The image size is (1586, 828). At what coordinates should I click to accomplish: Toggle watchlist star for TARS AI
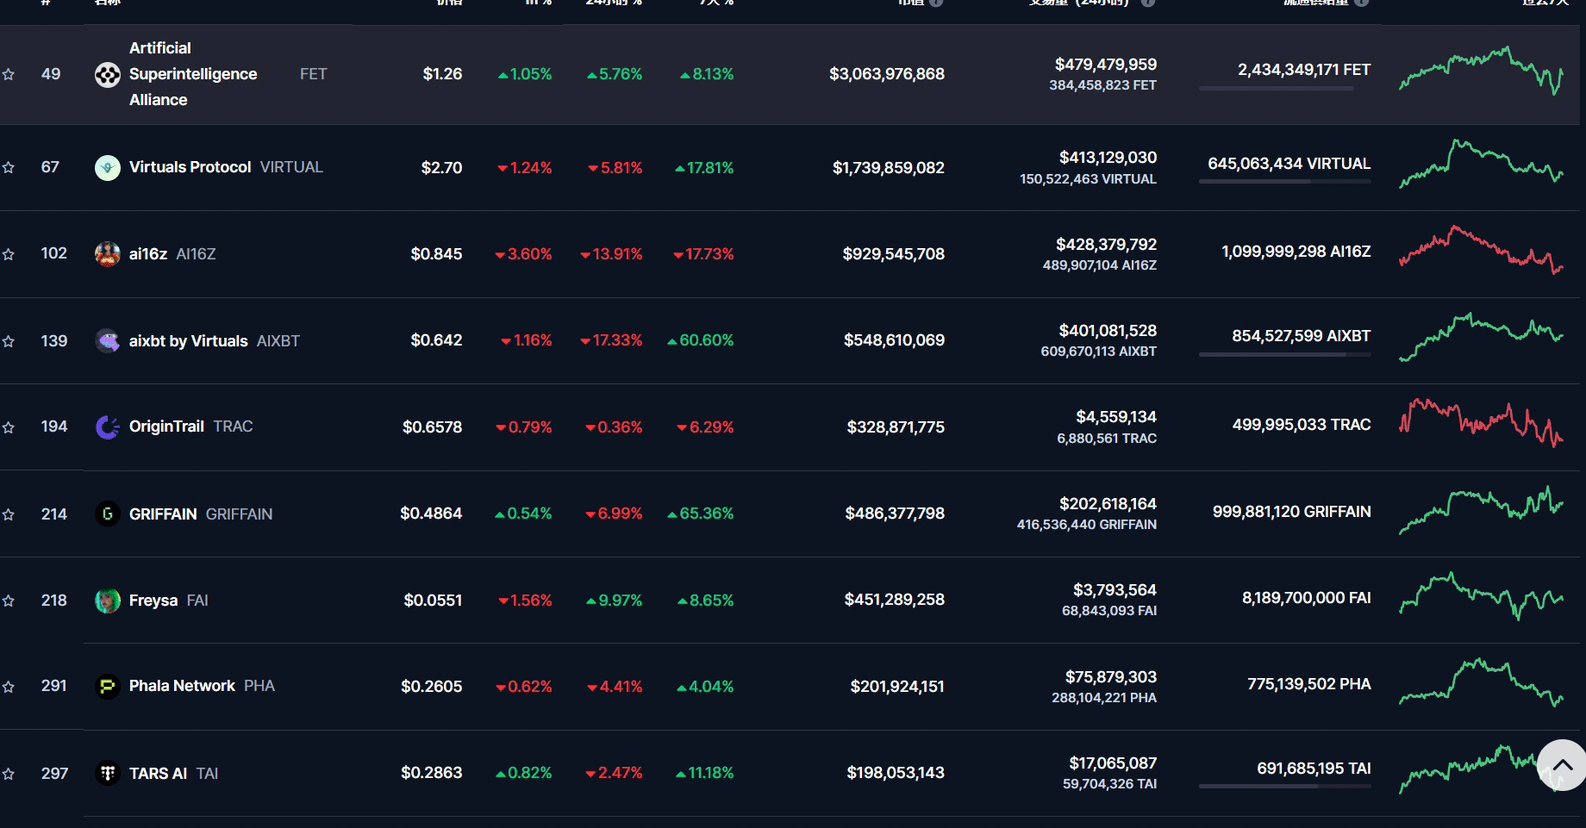tap(8, 774)
